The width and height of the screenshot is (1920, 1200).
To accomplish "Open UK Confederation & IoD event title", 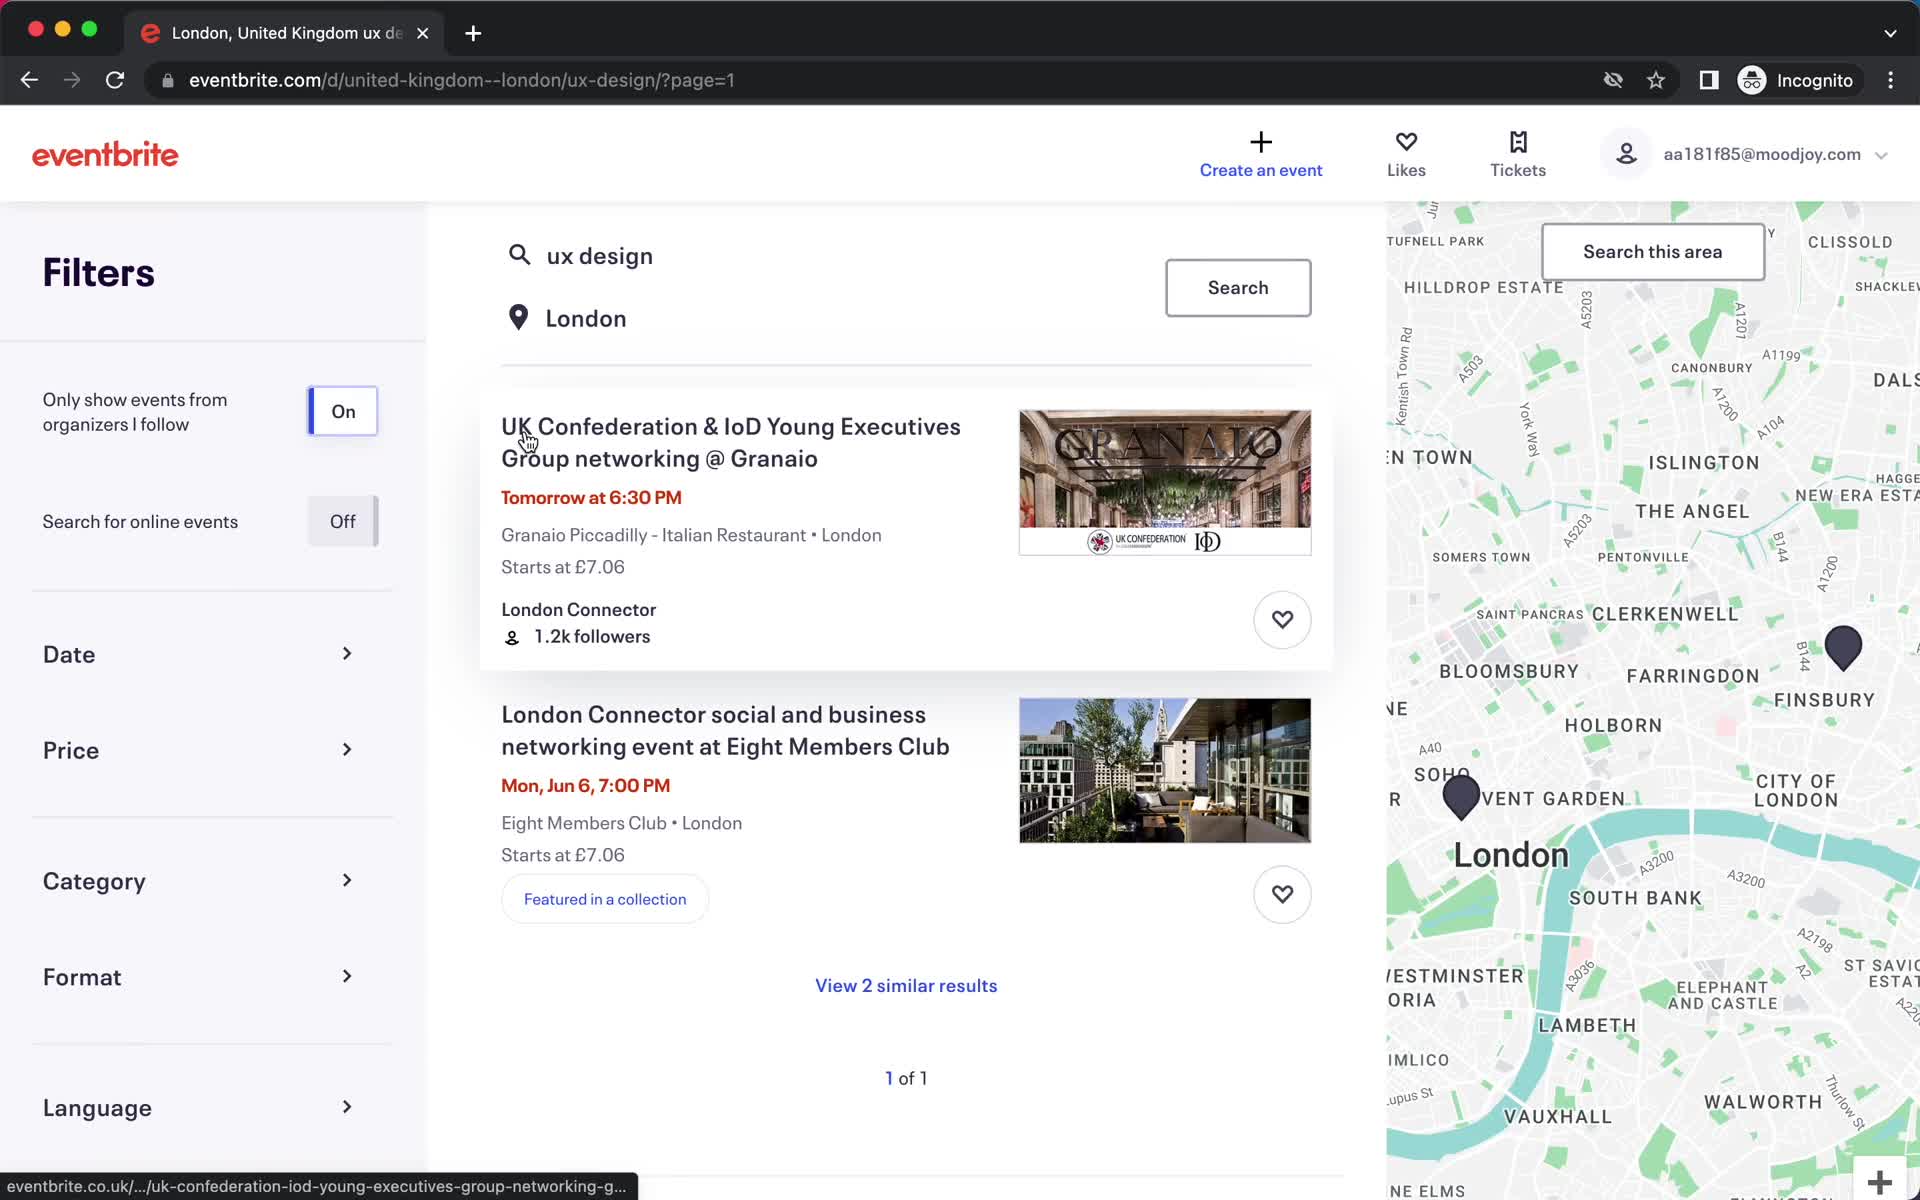I will [731, 442].
